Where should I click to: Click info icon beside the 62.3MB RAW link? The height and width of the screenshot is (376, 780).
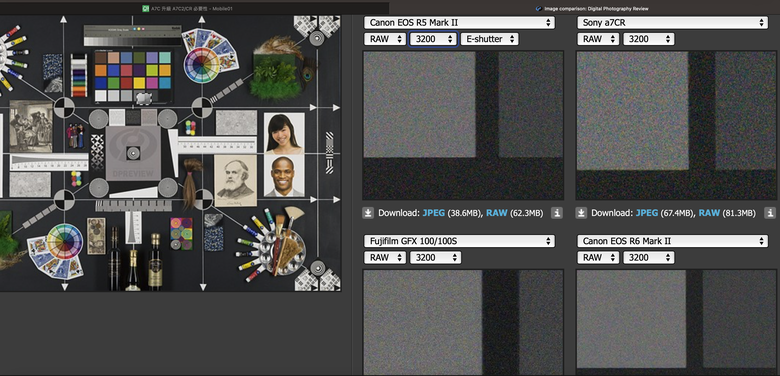click(557, 213)
